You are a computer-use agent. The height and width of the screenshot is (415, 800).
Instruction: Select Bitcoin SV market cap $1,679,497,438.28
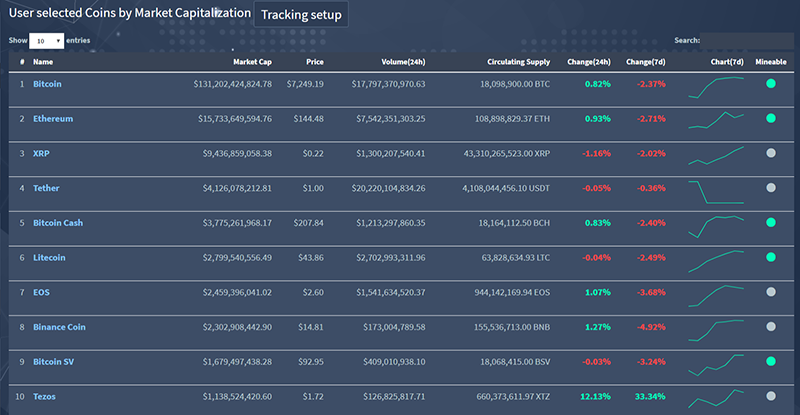point(237,362)
